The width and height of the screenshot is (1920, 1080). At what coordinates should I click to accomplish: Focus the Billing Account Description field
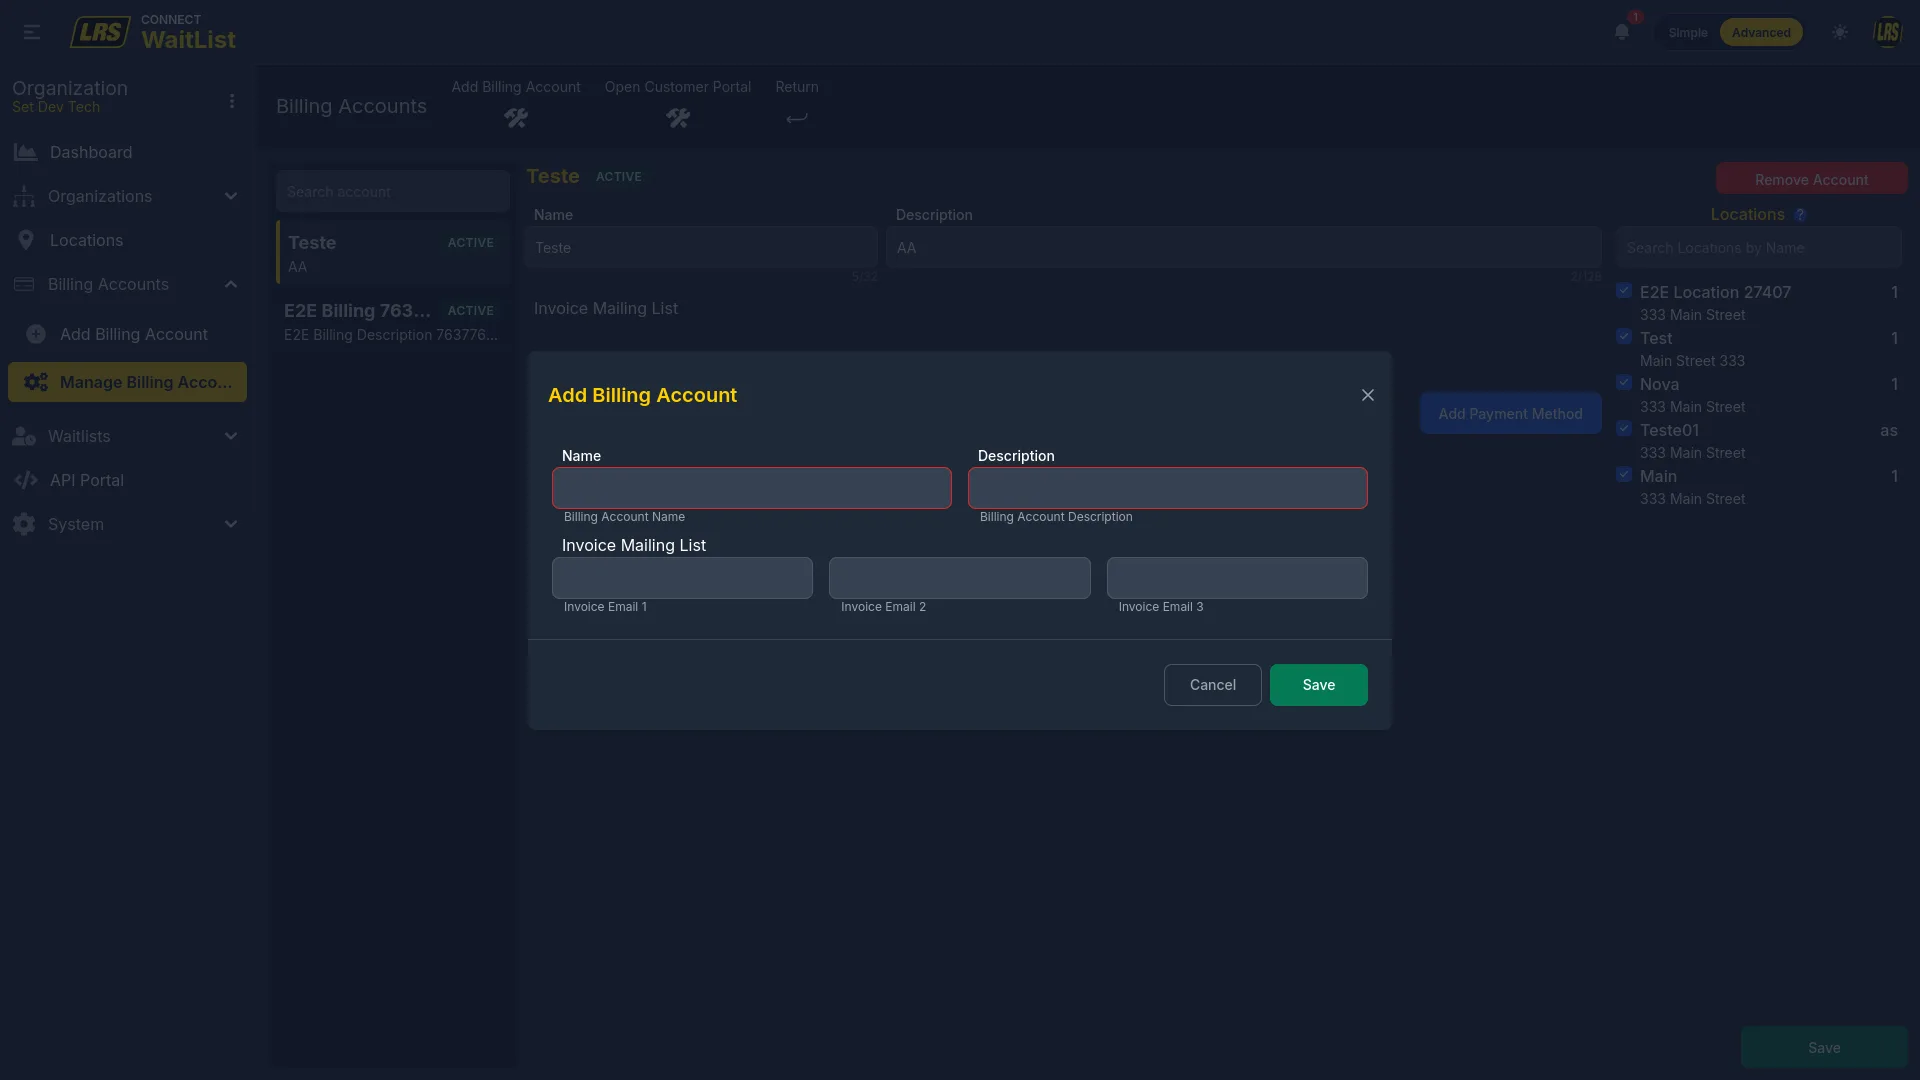tap(1168, 488)
